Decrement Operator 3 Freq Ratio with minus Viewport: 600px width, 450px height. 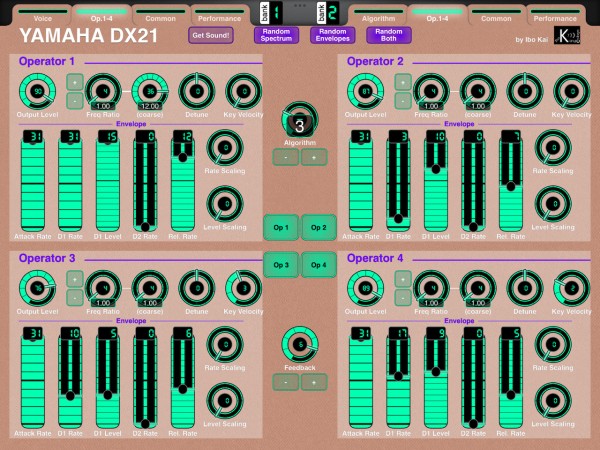point(75,298)
